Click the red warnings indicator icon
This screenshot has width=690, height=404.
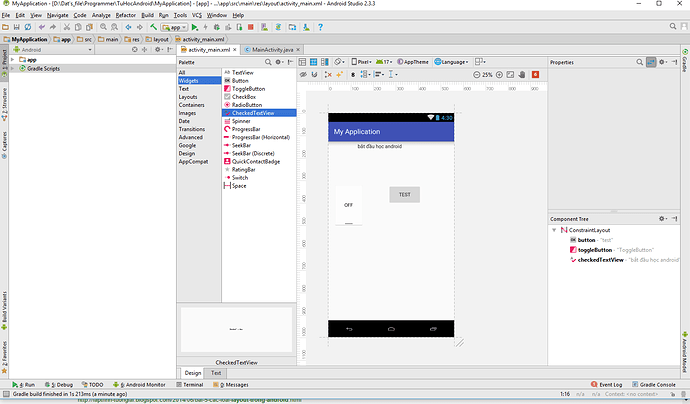pyautogui.click(x=536, y=74)
